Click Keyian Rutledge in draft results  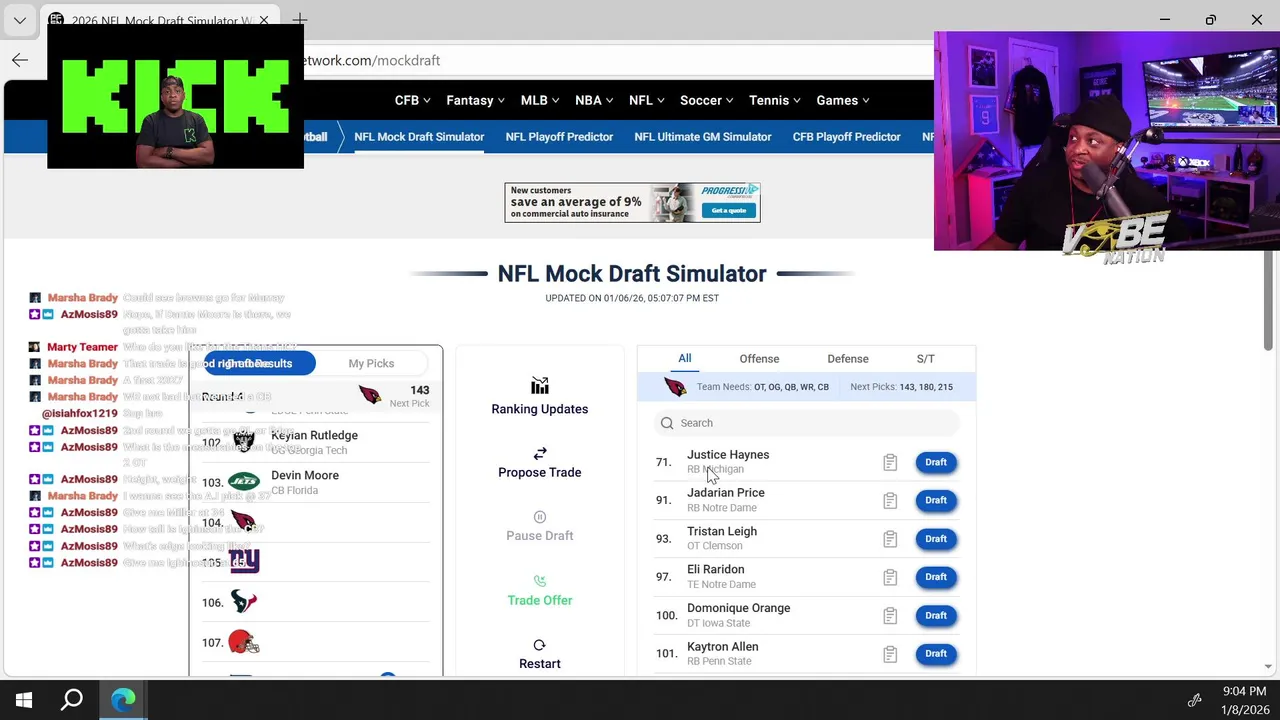[314, 435]
